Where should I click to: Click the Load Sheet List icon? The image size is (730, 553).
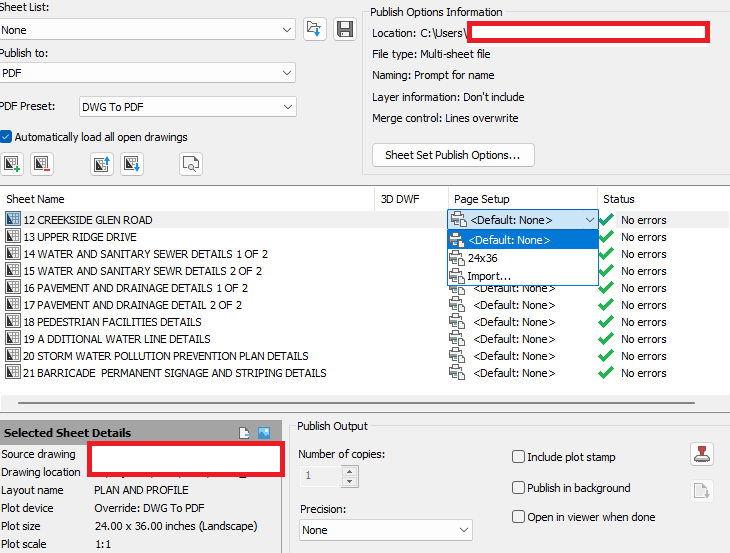(x=315, y=29)
